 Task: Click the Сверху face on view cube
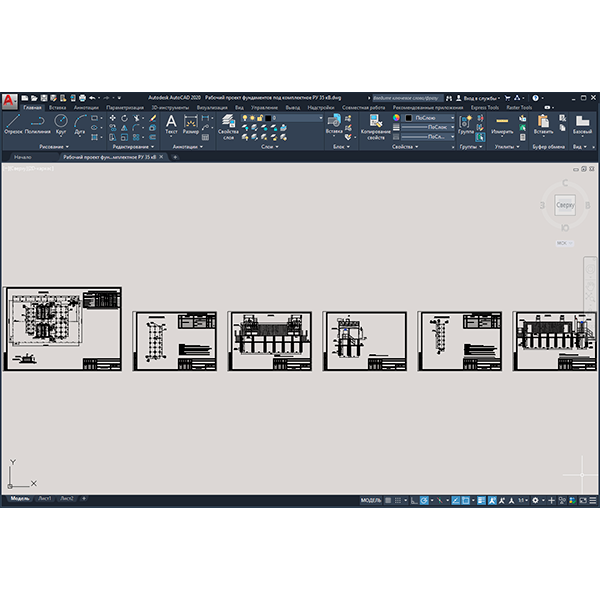click(565, 205)
